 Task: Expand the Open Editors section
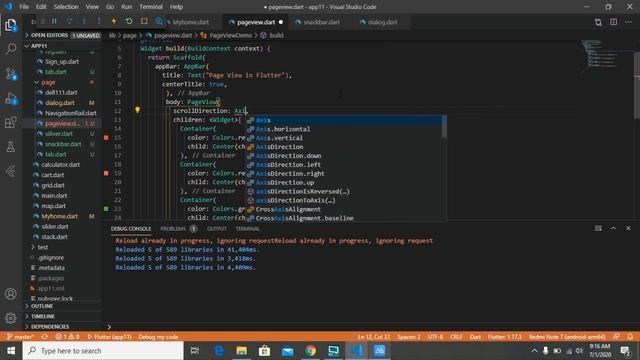62,36
